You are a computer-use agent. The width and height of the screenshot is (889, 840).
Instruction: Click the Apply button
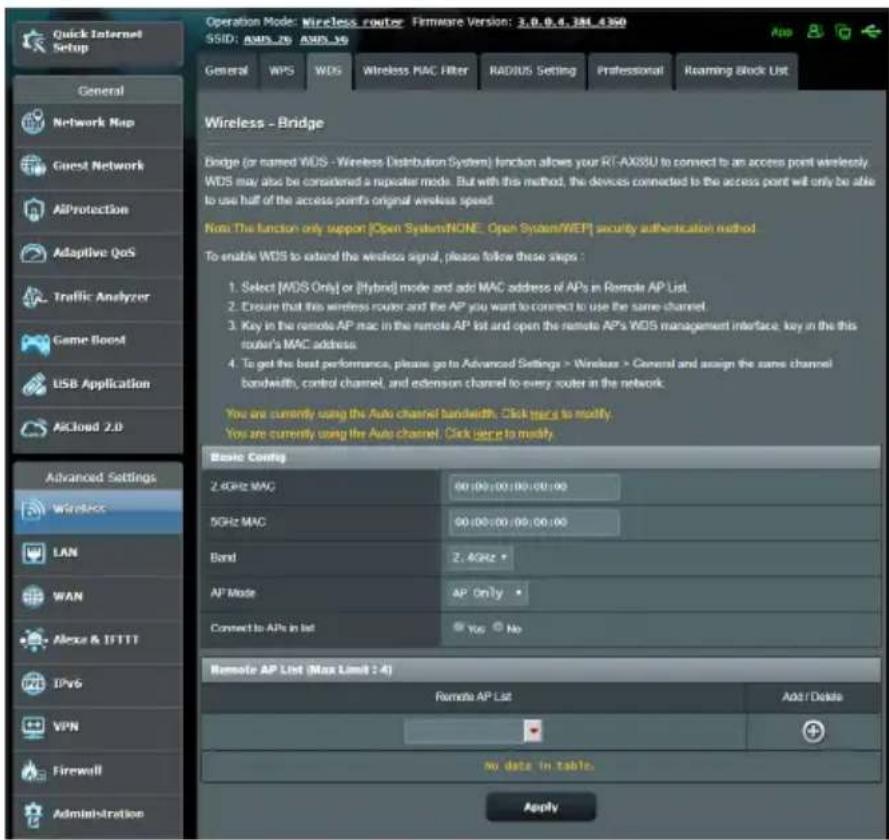(541, 807)
